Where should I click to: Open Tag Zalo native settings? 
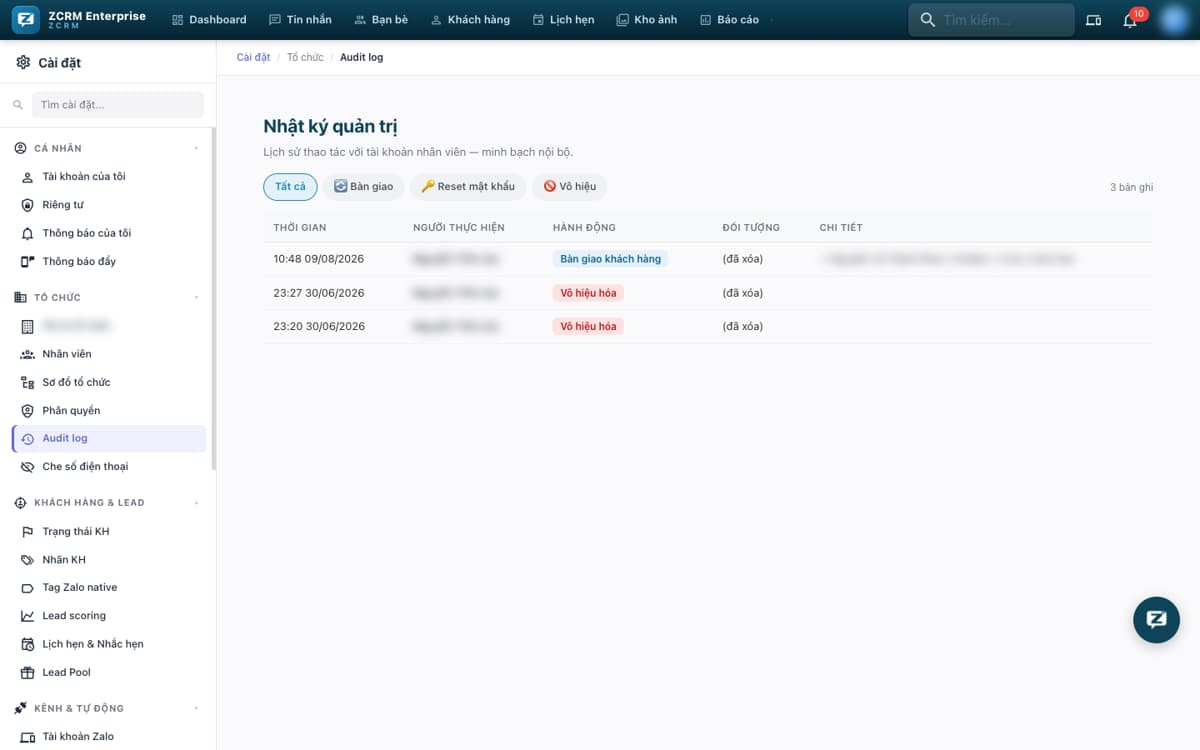109,587
